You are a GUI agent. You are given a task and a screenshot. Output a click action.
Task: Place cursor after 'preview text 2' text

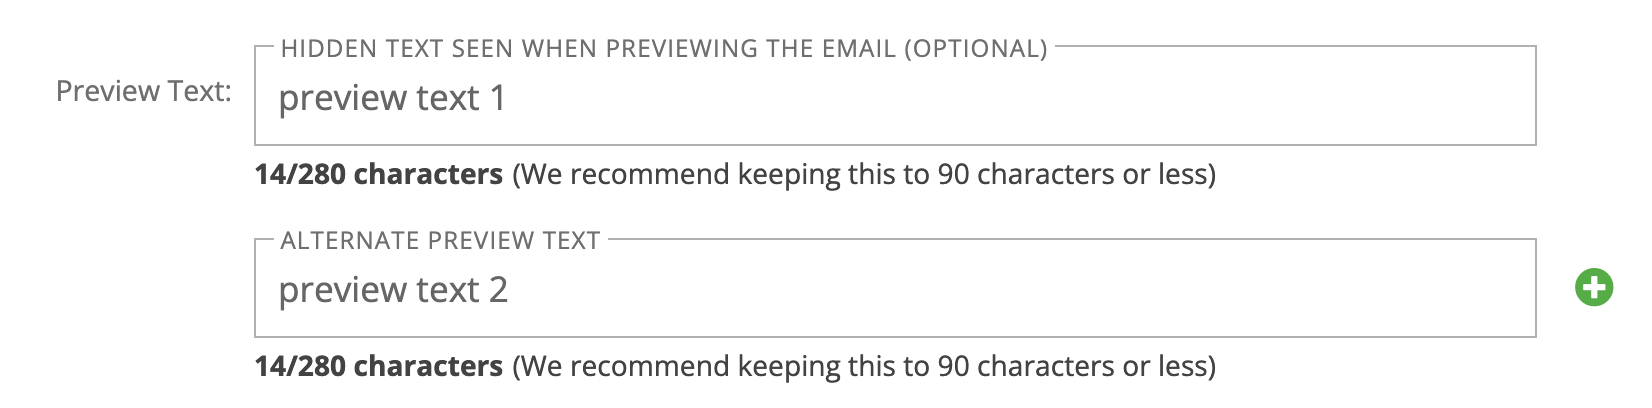point(512,290)
